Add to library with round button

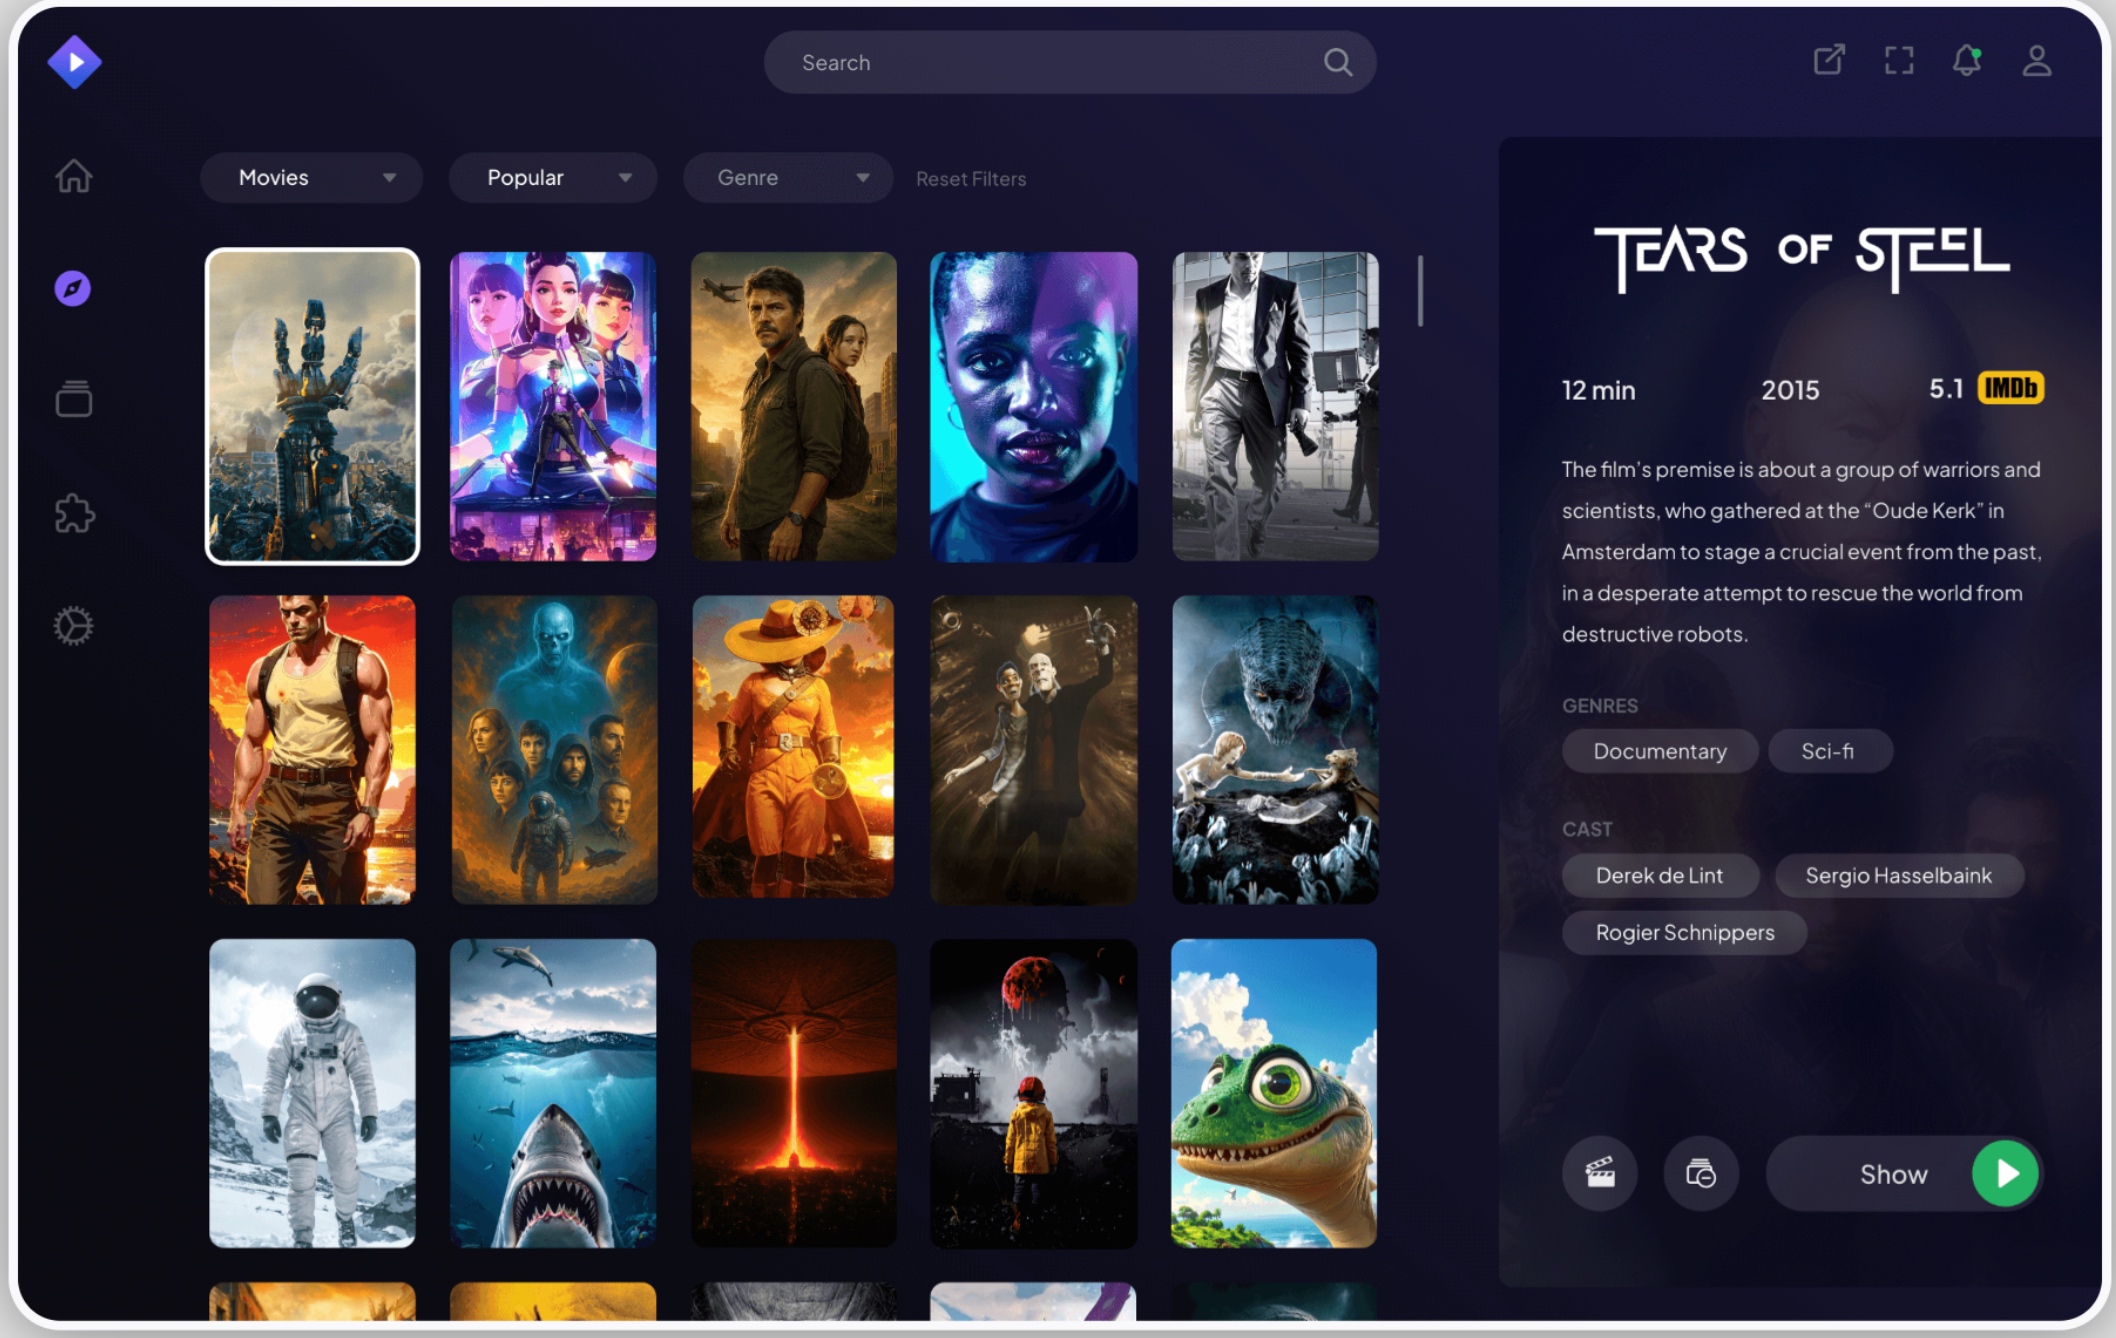coord(1700,1172)
